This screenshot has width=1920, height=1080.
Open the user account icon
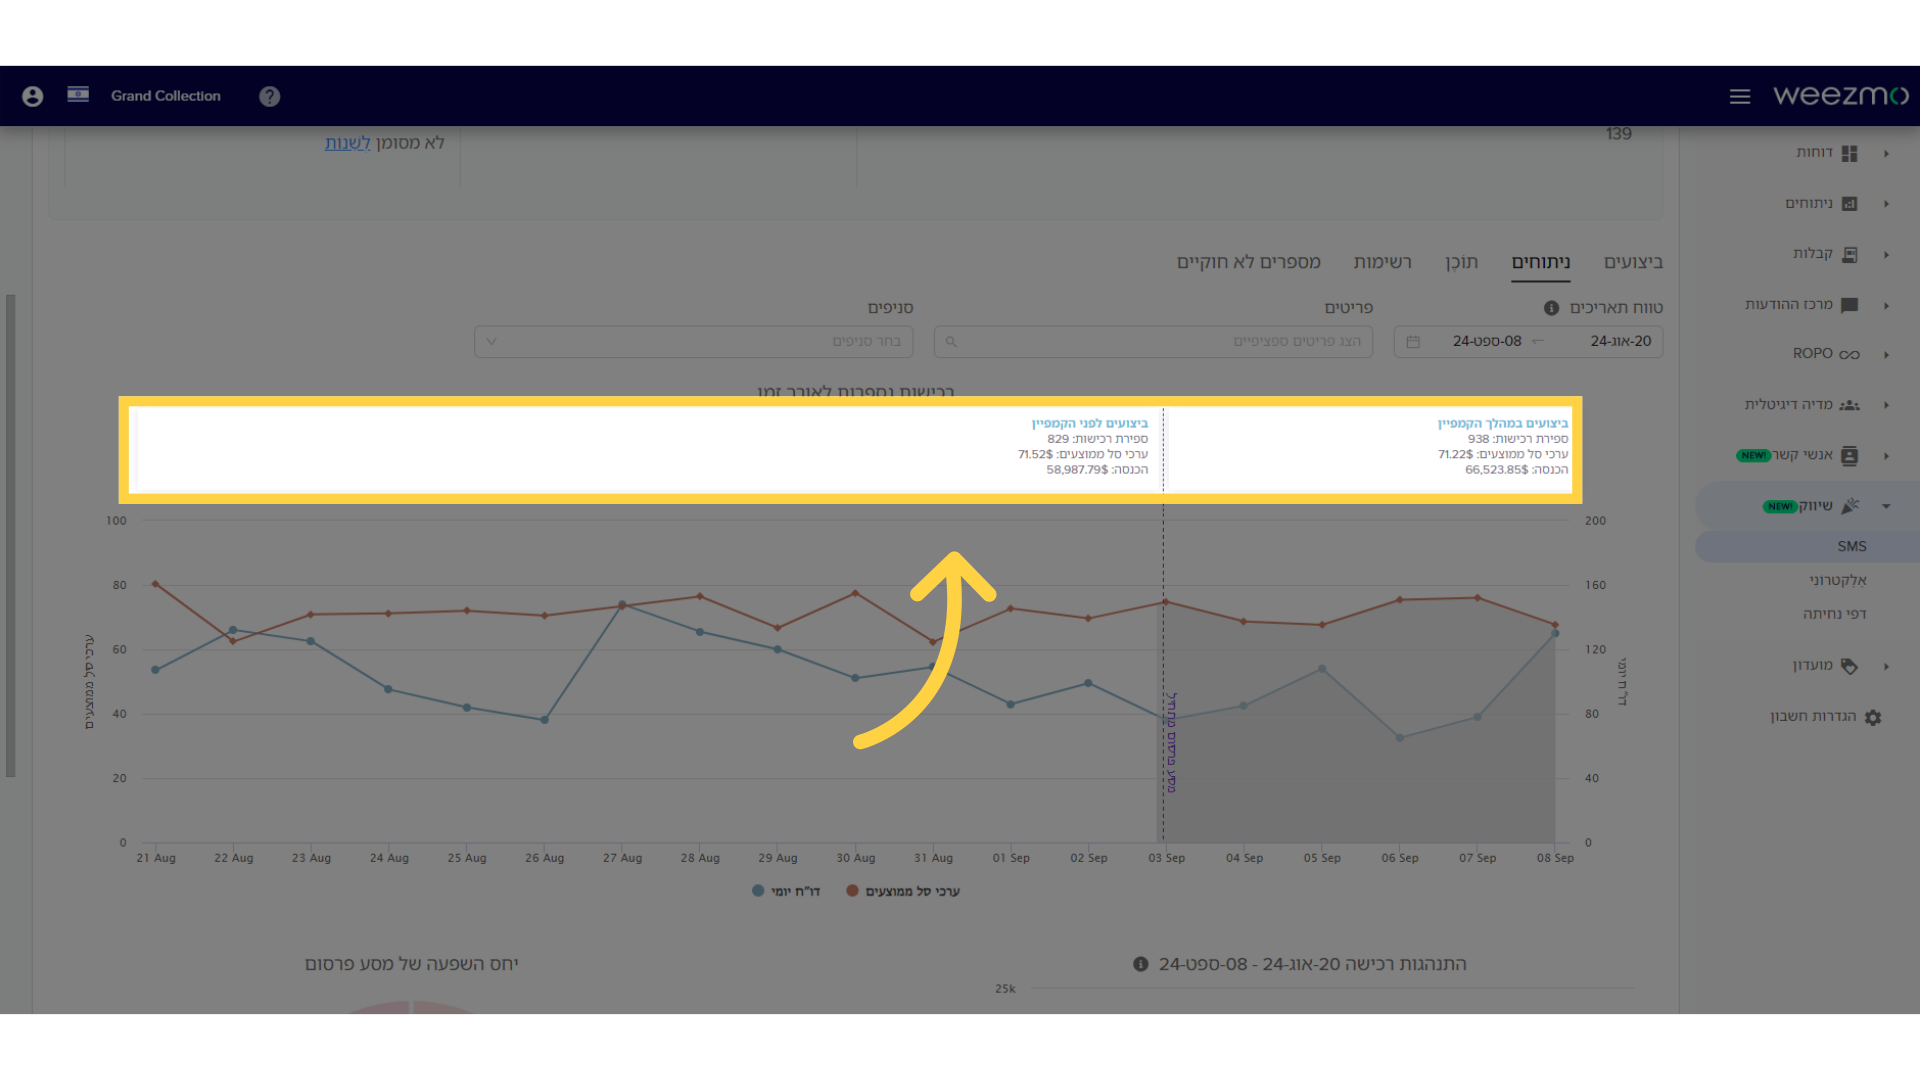32,96
